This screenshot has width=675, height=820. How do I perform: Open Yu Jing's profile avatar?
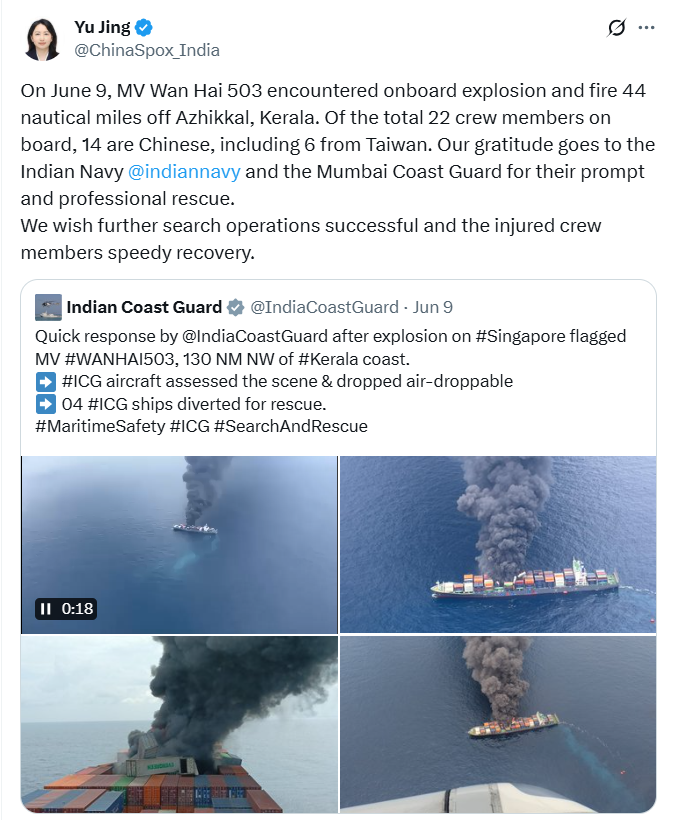[x=42, y=39]
